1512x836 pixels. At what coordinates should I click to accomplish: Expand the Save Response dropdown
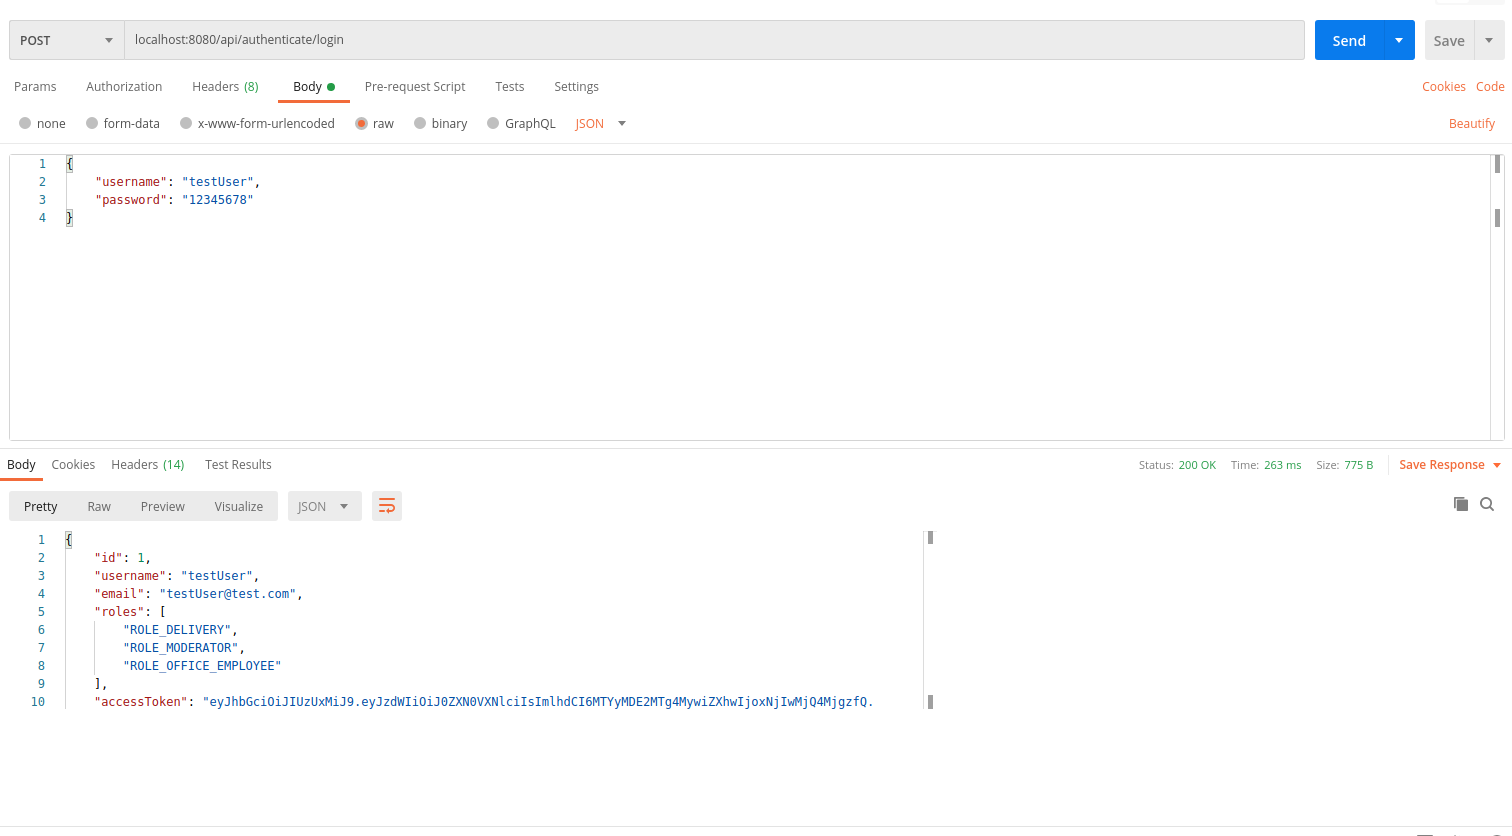[x=1450, y=465]
